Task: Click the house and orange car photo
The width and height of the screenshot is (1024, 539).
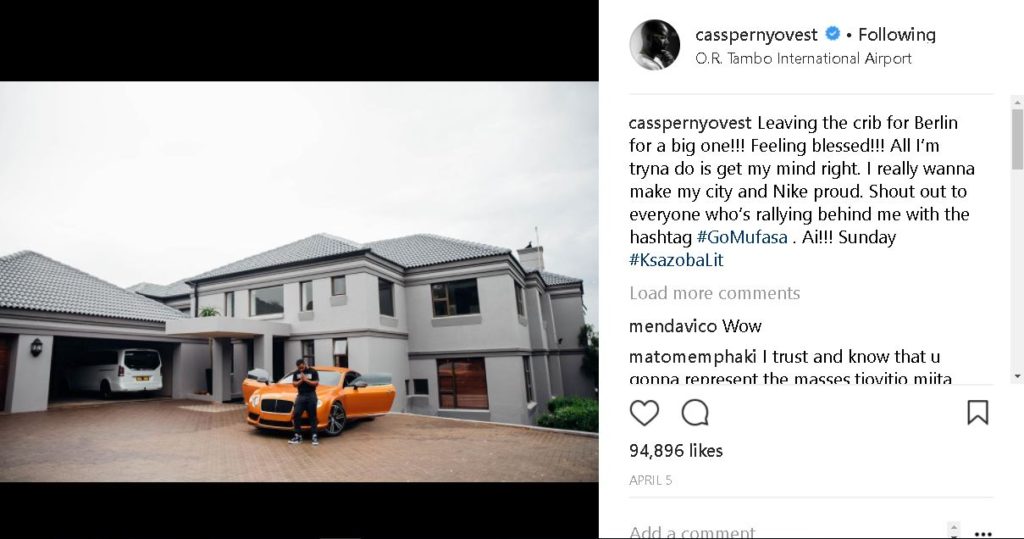Action: (x=299, y=282)
